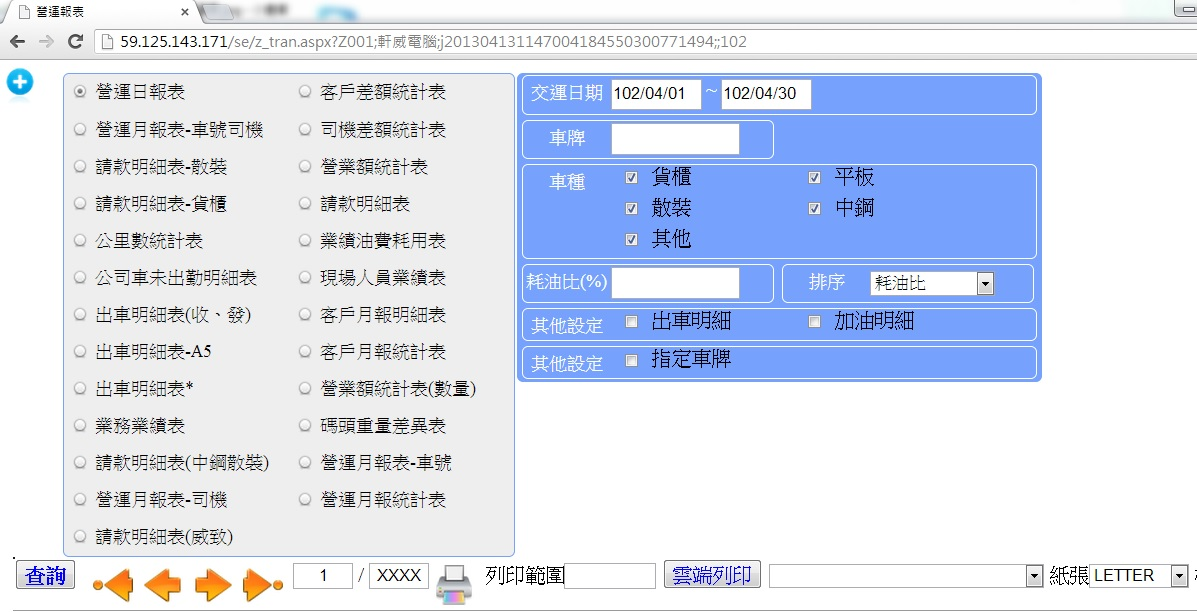Select 出車明細表-A5 radio option
The height and width of the screenshot is (612, 1197).
pyautogui.click(x=79, y=352)
